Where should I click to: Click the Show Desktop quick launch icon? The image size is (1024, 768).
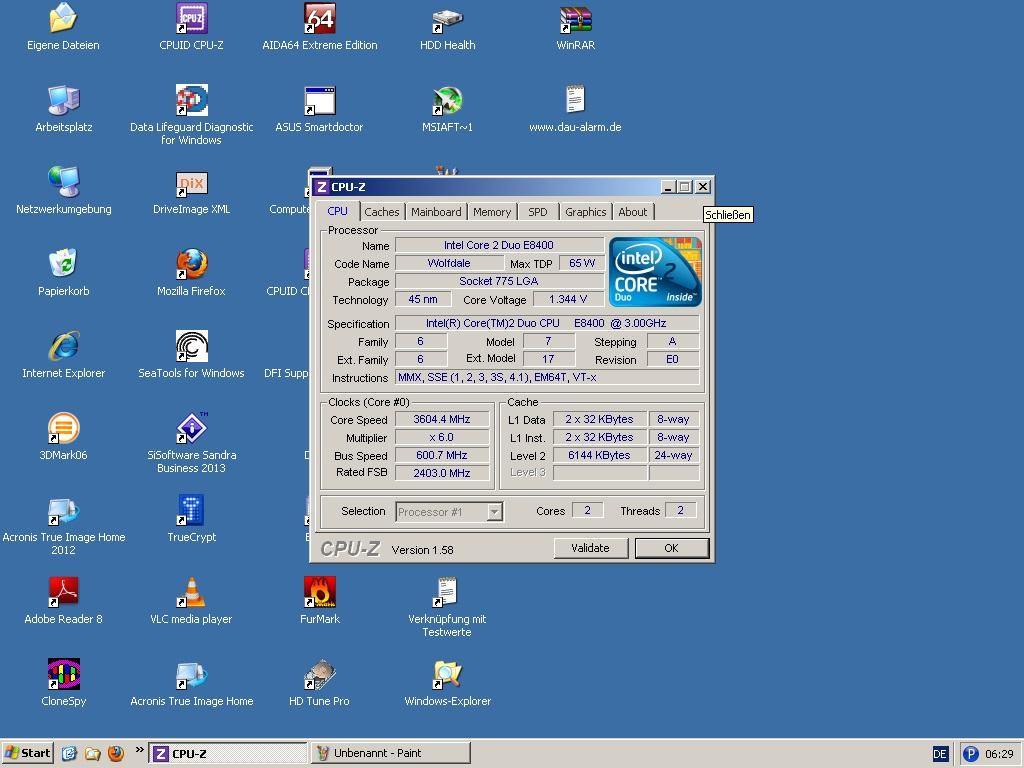click(69, 754)
